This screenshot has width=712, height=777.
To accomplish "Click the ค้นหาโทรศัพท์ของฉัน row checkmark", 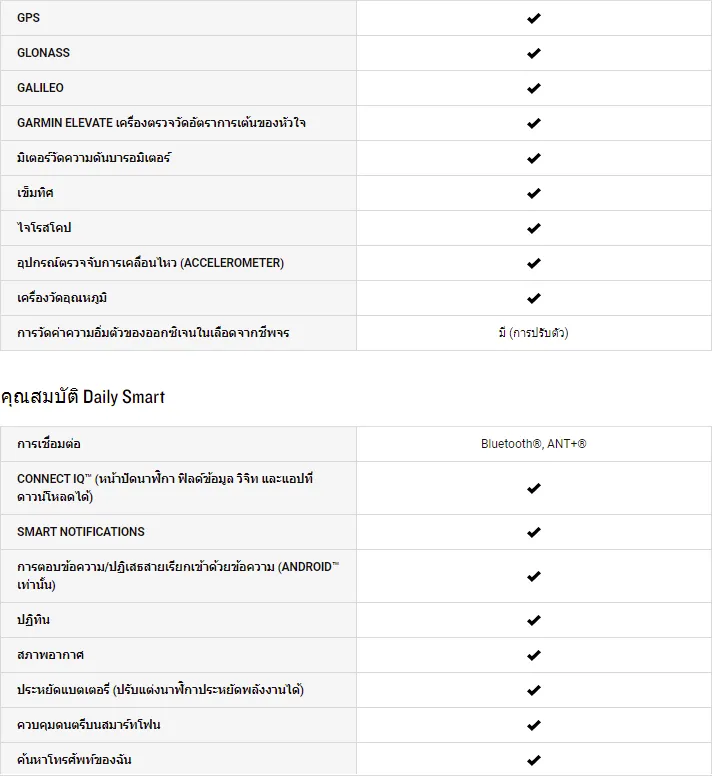I will pyautogui.click(x=533, y=760).
